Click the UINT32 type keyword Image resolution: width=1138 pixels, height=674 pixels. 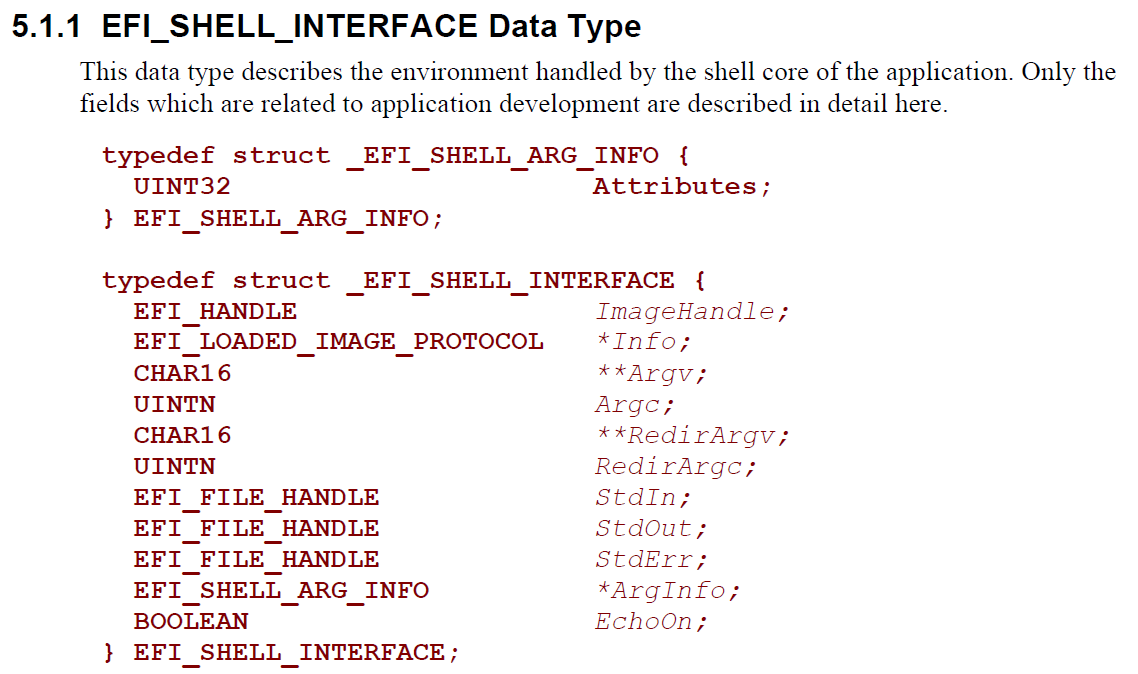(x=182, y=186)
